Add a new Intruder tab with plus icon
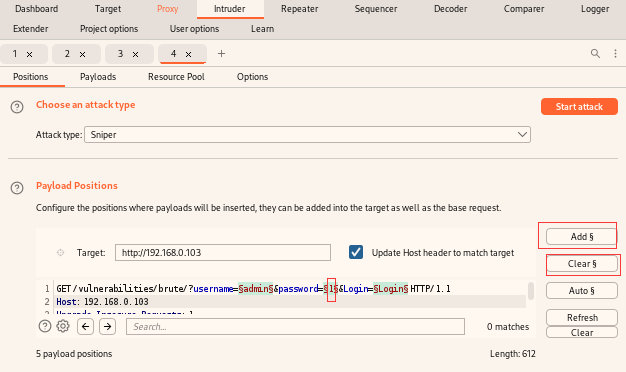This screenshot has height=372, width=626. point(221,53)
